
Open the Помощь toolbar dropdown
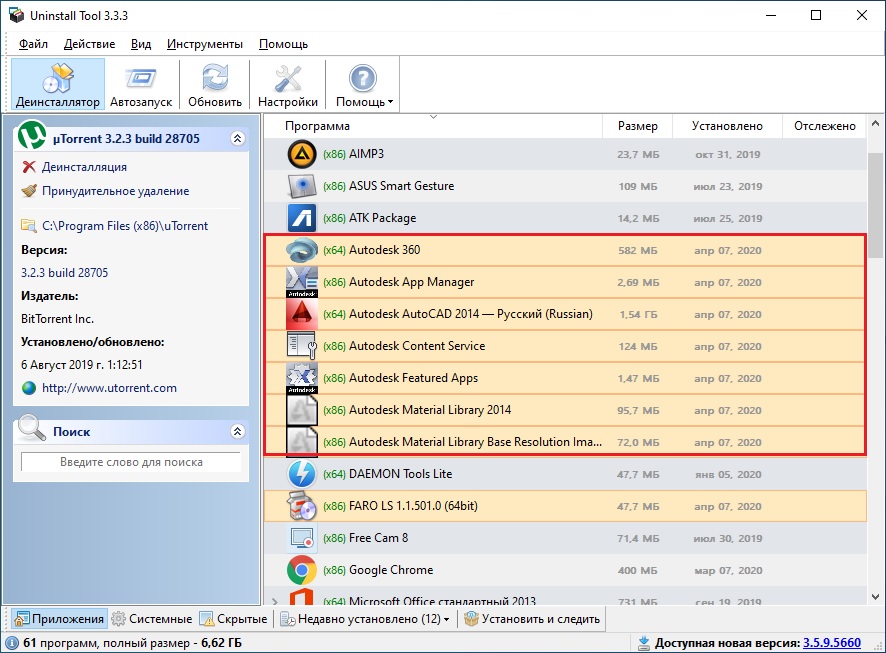pyautogui.click(x=363, y=84)
